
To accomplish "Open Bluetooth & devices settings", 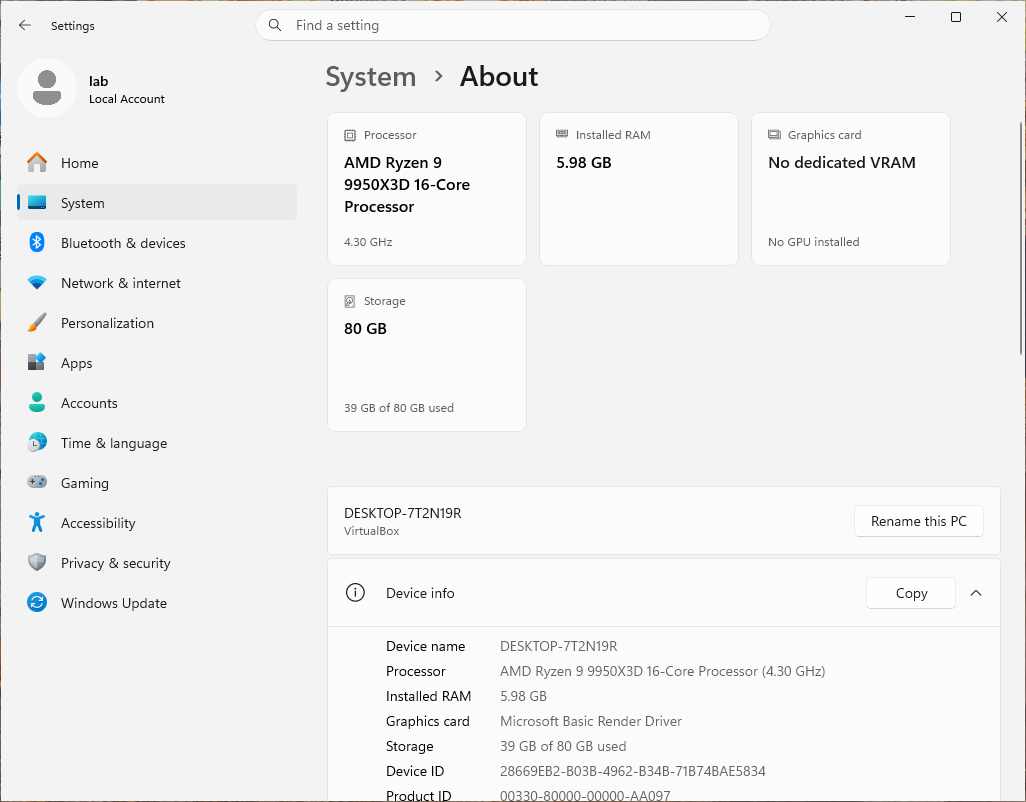I will point(157,243).
